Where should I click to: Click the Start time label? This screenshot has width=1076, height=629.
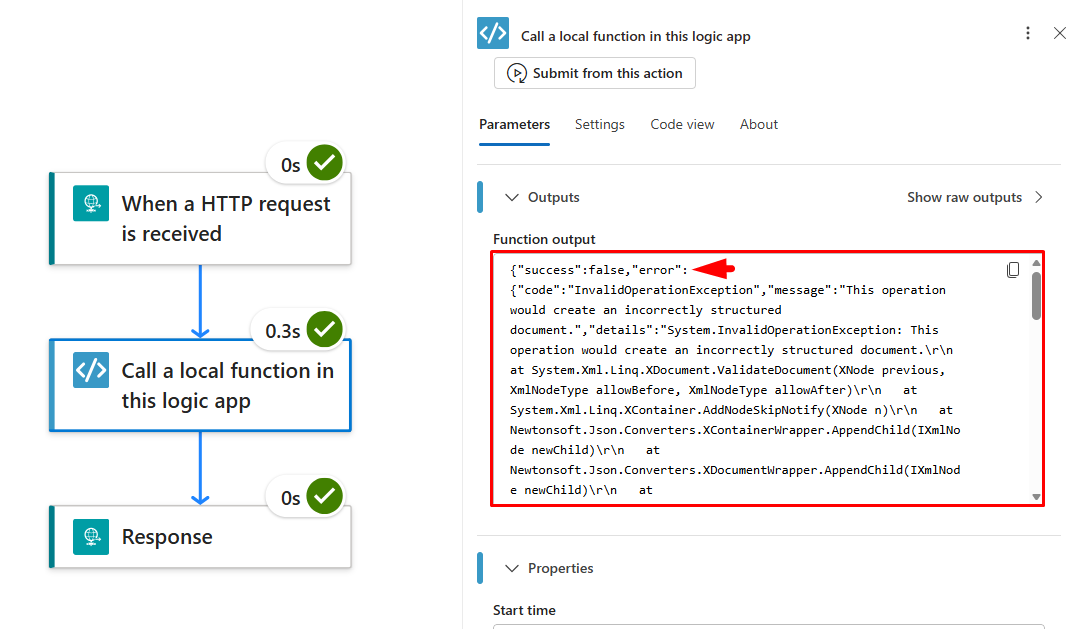pos(524,610)
